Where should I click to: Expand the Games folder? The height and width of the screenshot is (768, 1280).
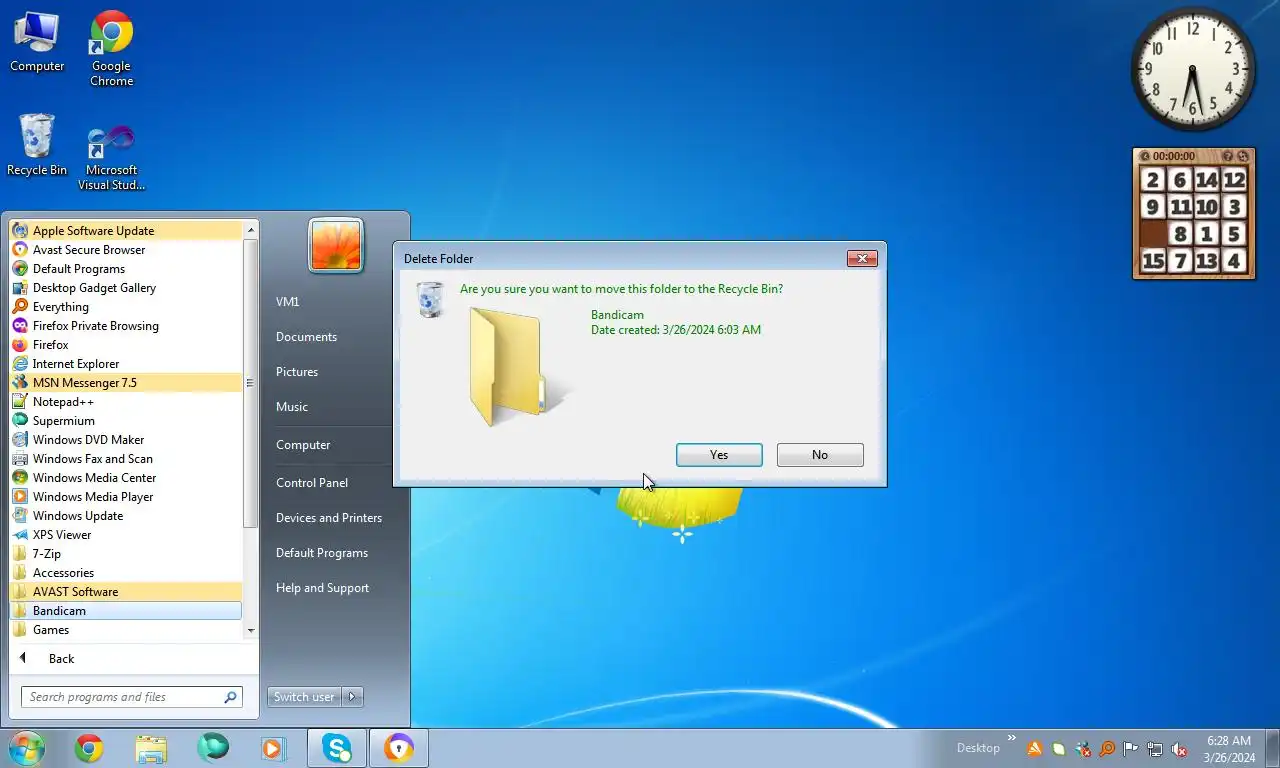[126, 630]
